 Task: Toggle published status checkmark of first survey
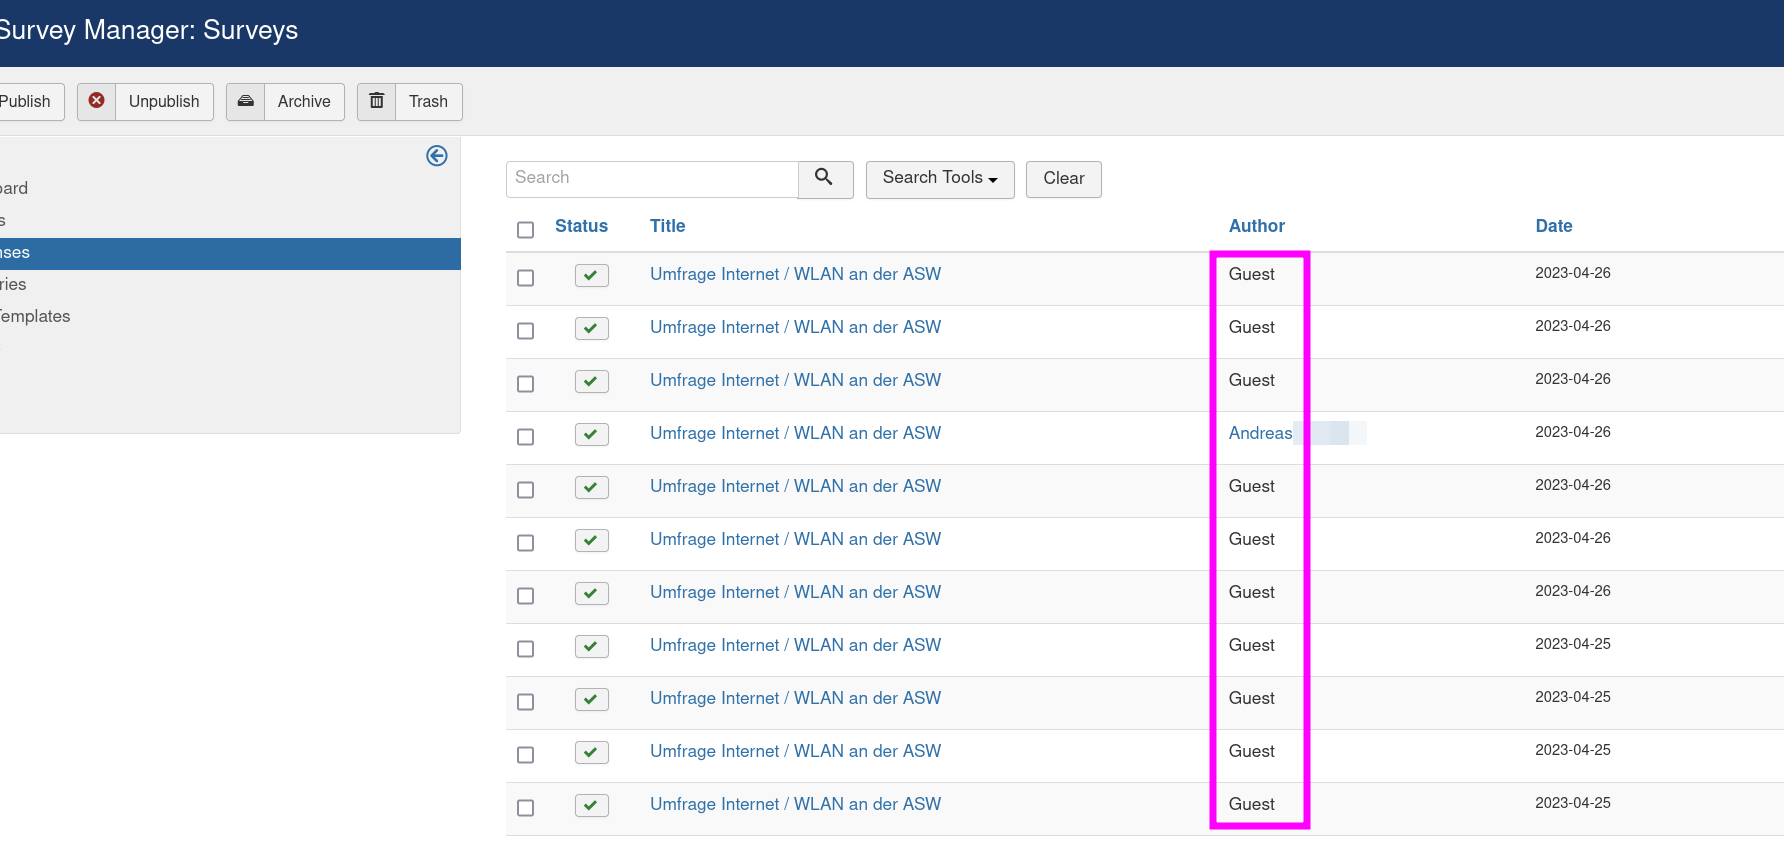pos(591,275)
